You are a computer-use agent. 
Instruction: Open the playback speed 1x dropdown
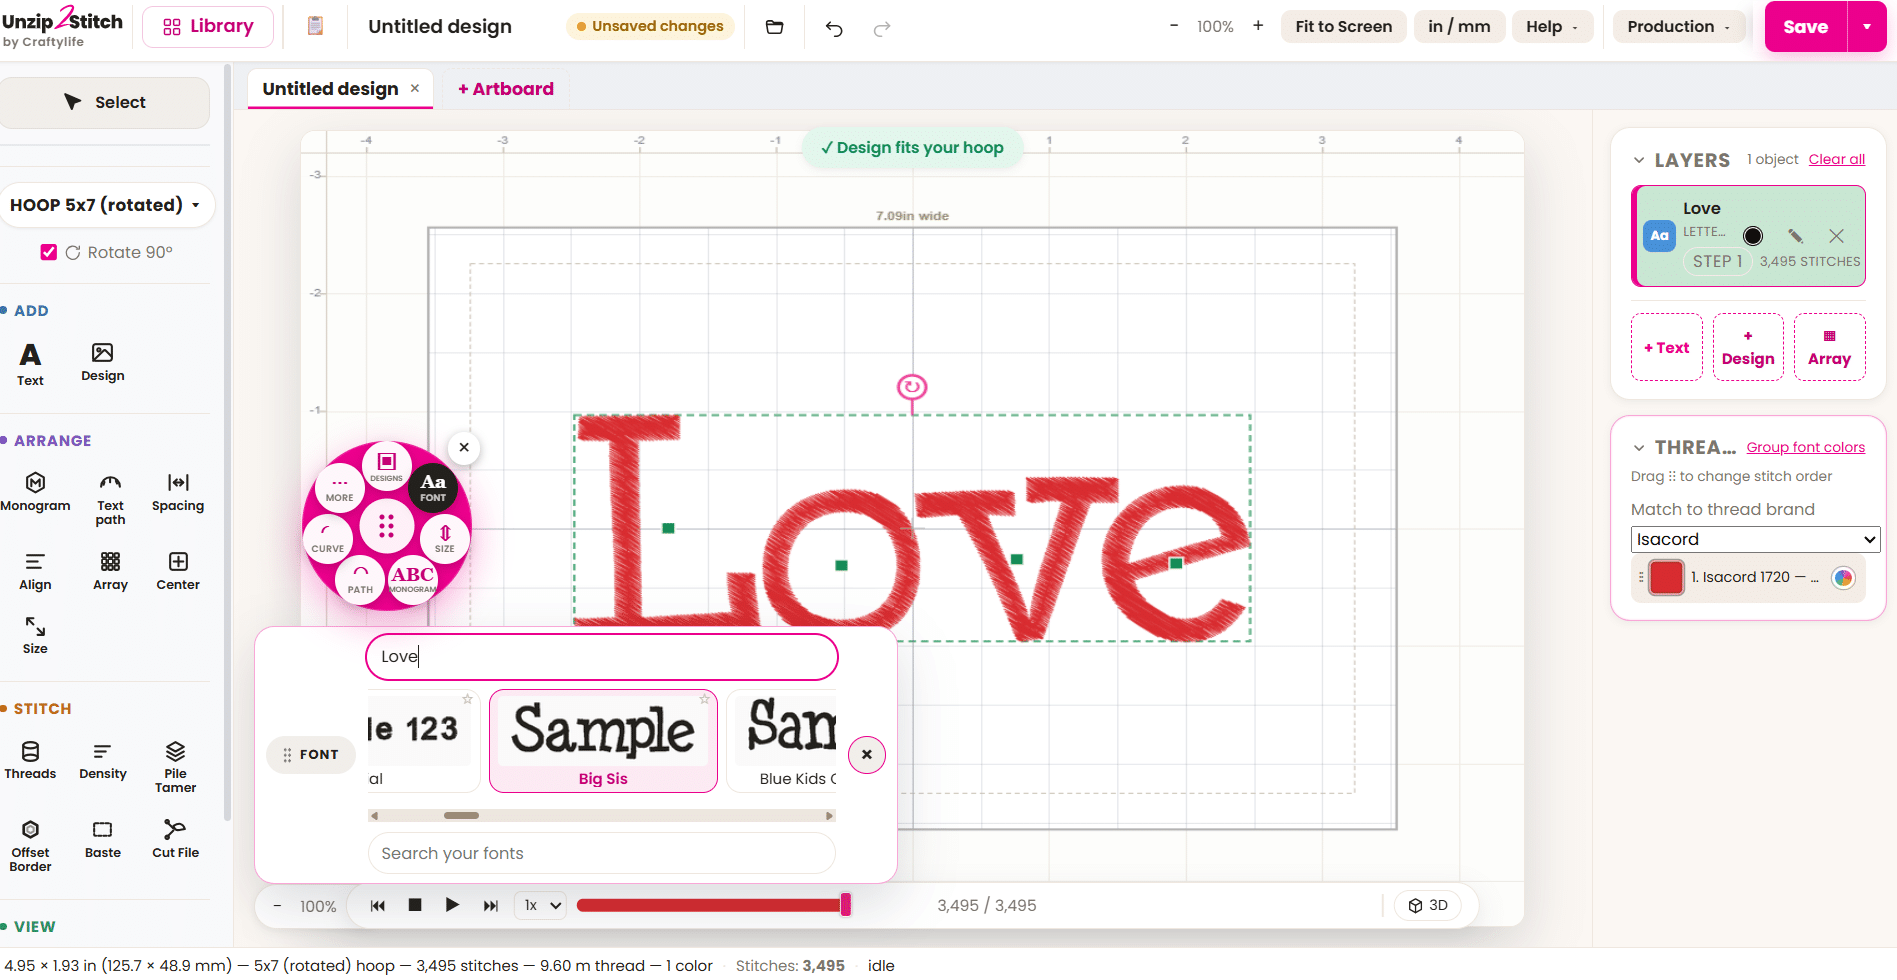(541, 905)
